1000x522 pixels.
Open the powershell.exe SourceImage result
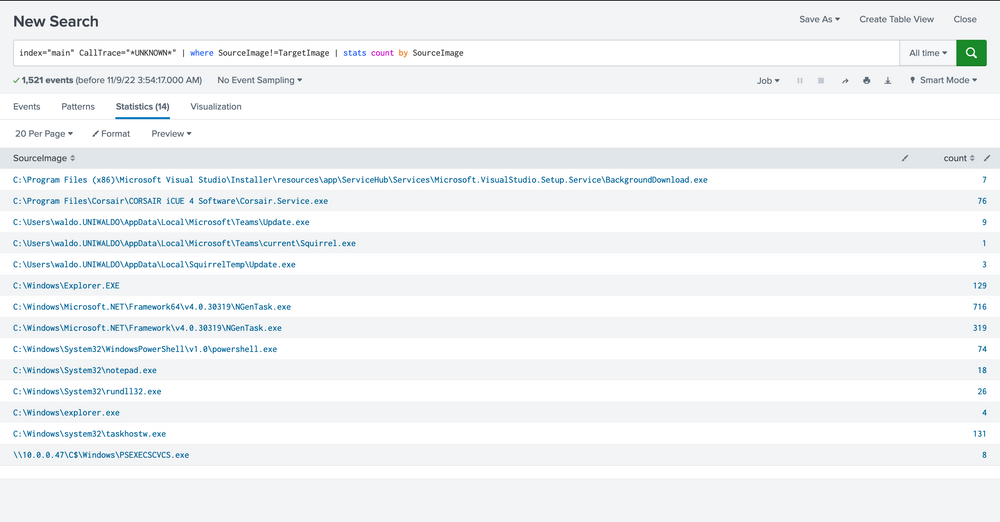145,349
